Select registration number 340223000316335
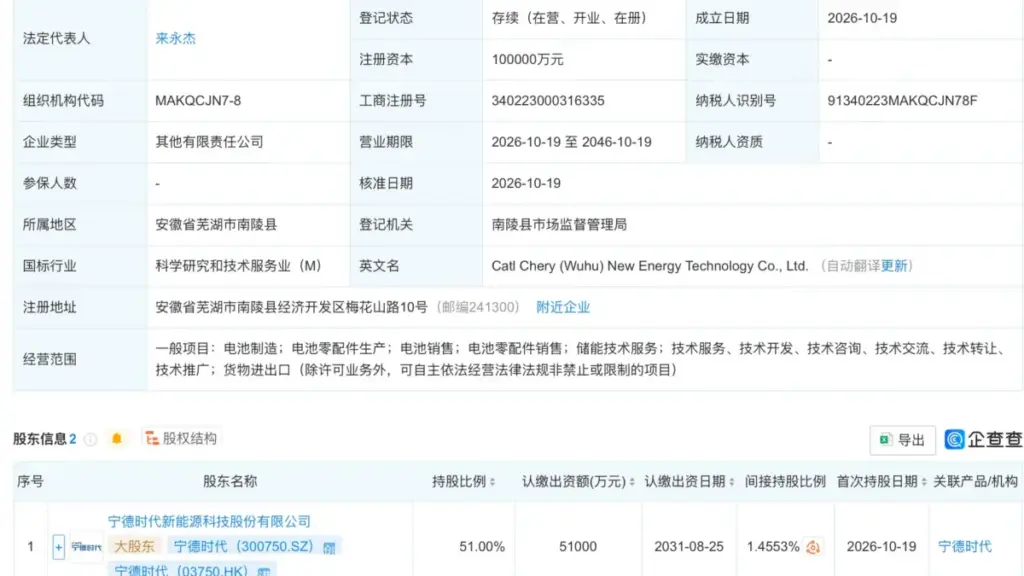This screenshot has width=1024, height=576. click(548, 101)
